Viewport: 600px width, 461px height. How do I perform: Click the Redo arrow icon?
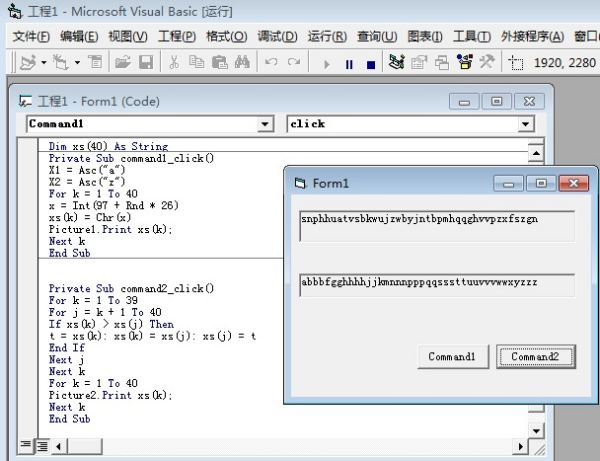294,62
